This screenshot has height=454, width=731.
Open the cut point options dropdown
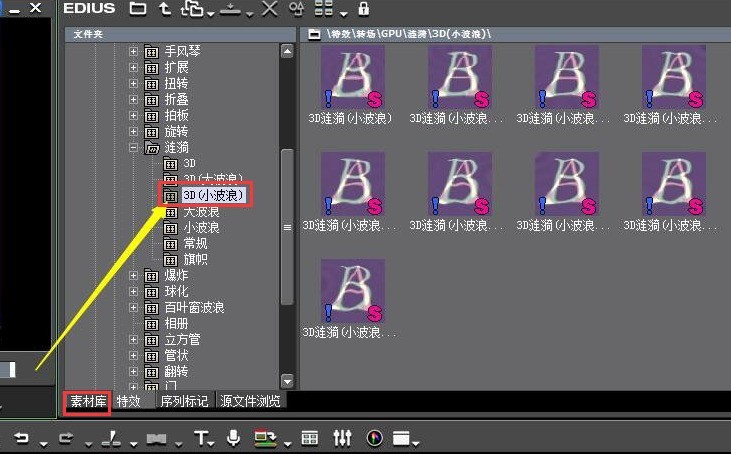[x=133, y=444]
